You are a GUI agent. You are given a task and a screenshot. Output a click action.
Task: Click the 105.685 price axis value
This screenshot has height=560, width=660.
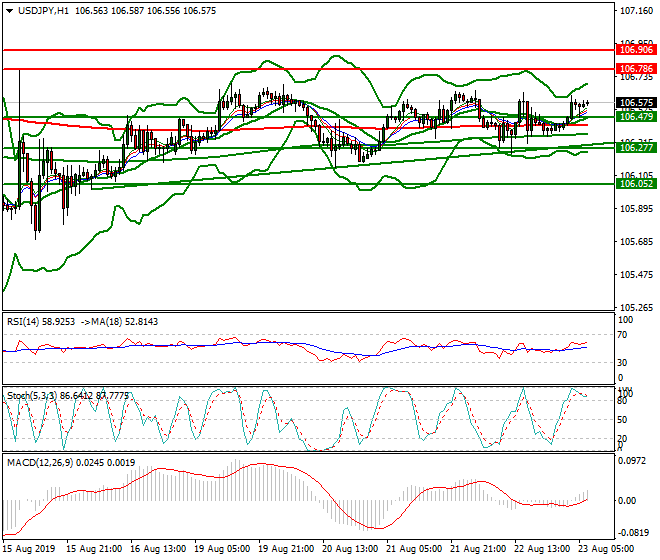(636, 242)
